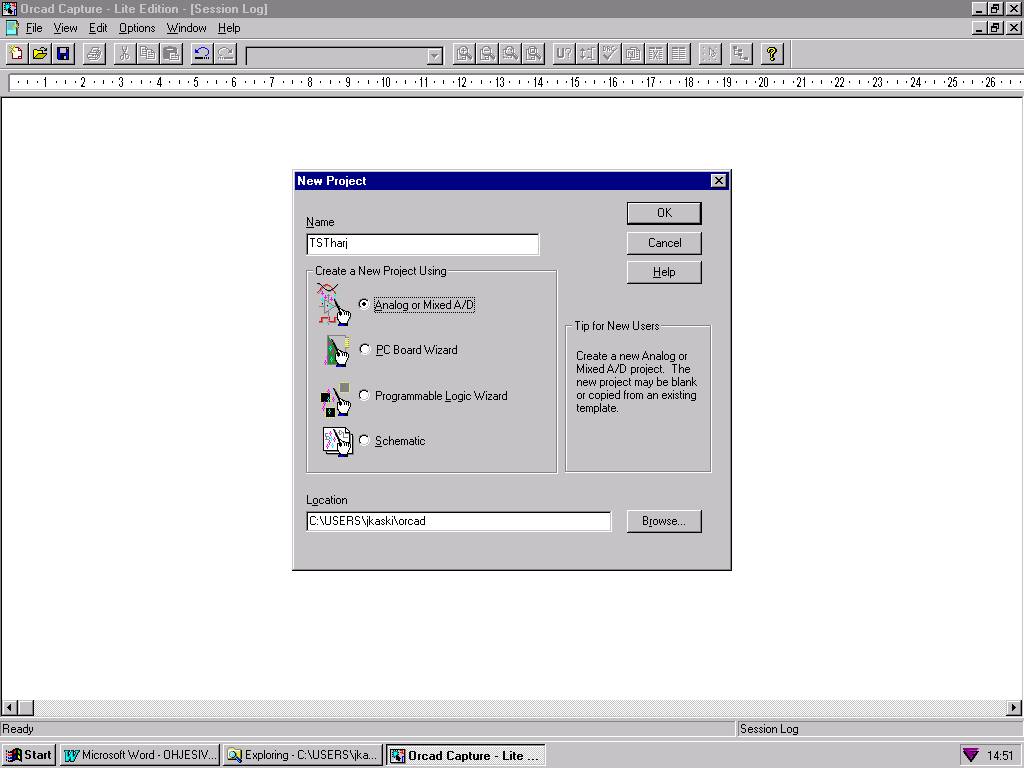Click the PC Board Wizard project icon

coord(338,351)
